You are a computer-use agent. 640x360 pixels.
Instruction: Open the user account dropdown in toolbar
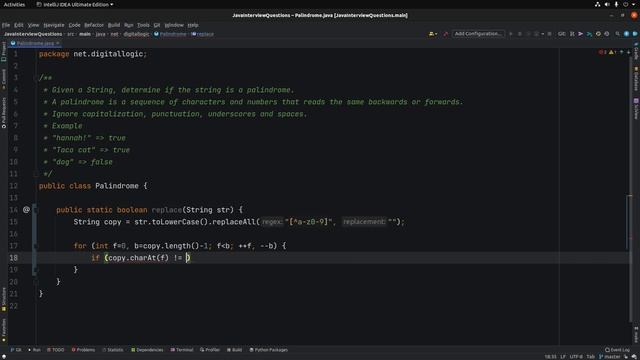pos(433,34)
